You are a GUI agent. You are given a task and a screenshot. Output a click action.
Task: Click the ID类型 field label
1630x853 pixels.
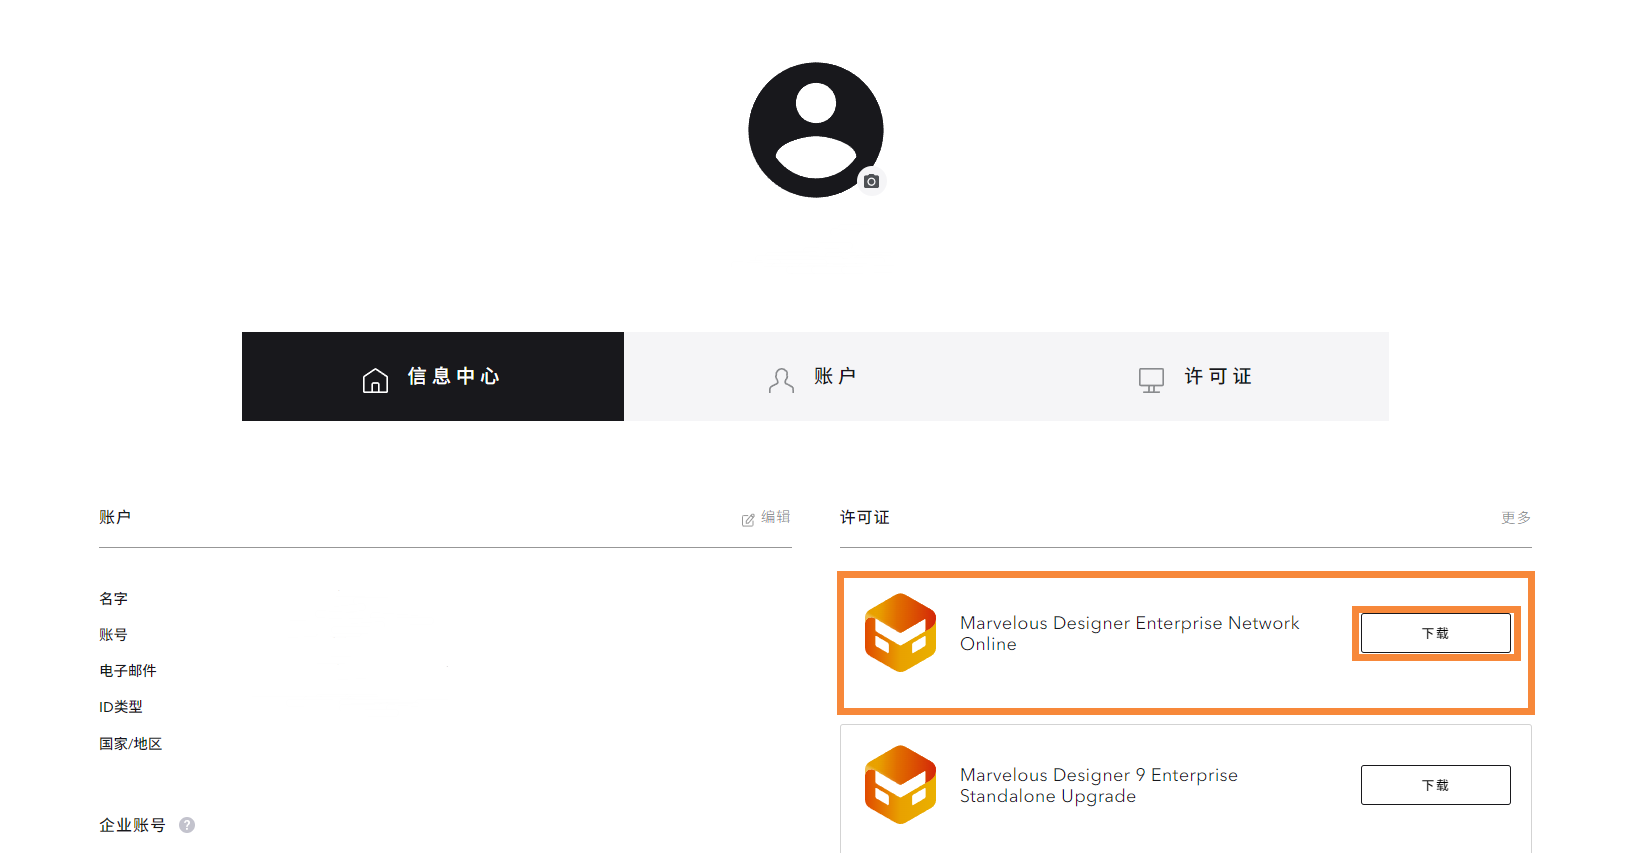(121, 706)
